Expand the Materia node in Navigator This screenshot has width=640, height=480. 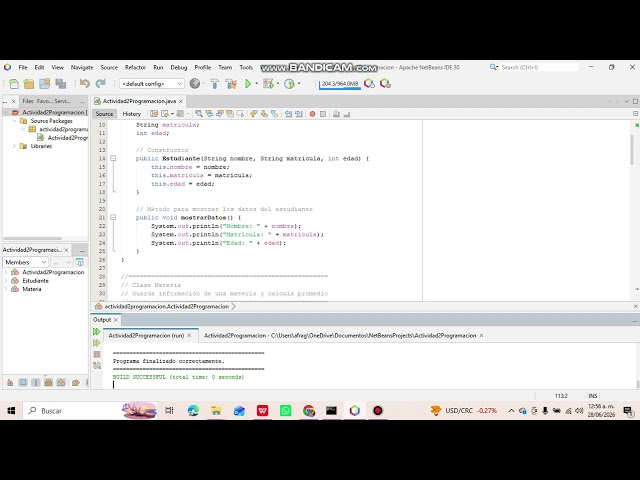click(x=6, y=289)
